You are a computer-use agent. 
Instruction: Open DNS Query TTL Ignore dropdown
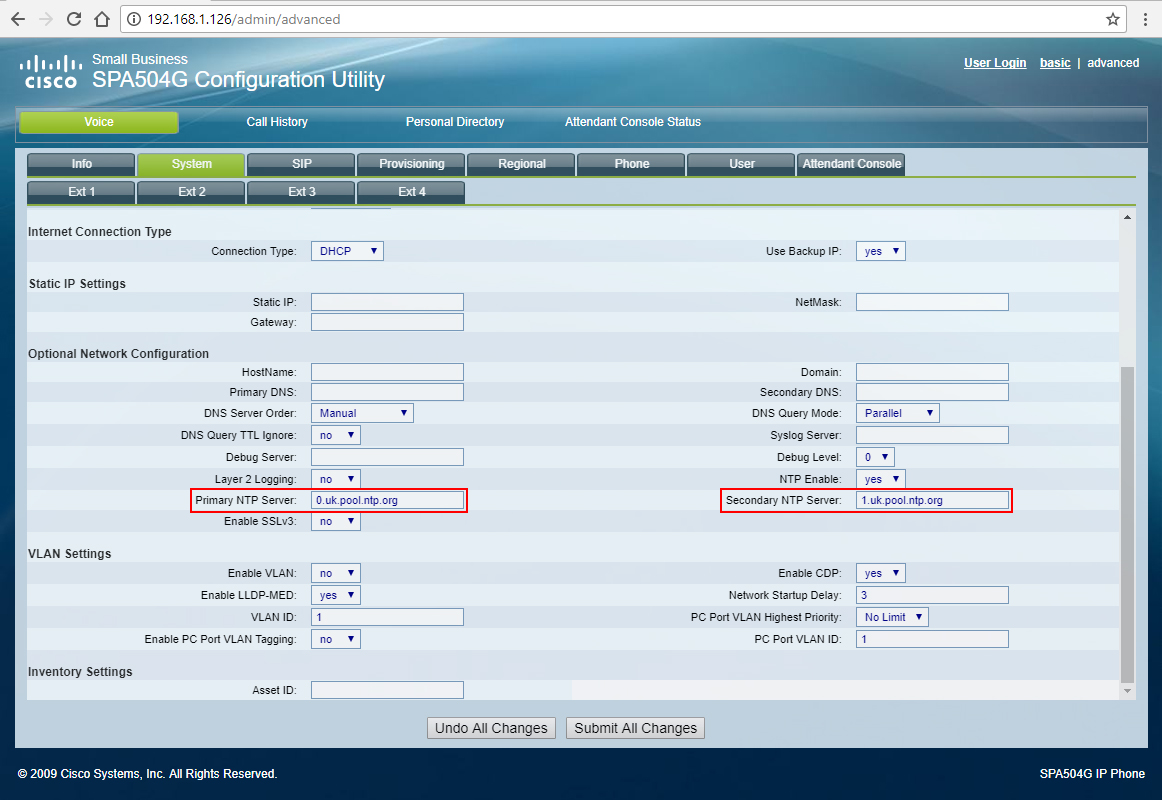336,436
